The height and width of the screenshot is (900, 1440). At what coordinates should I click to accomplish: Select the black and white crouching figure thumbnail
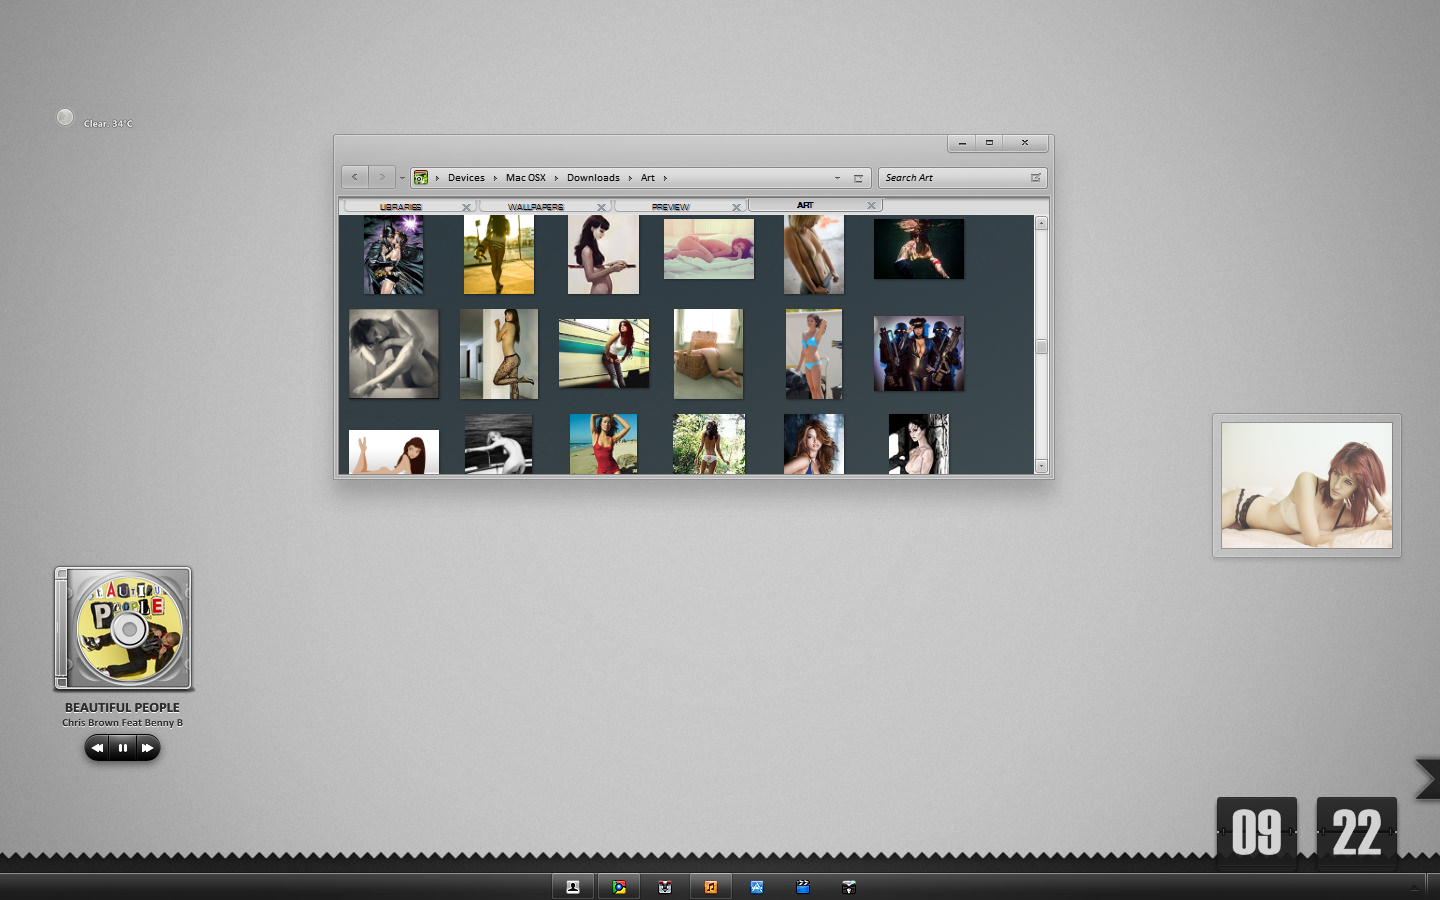coord(394,354)
